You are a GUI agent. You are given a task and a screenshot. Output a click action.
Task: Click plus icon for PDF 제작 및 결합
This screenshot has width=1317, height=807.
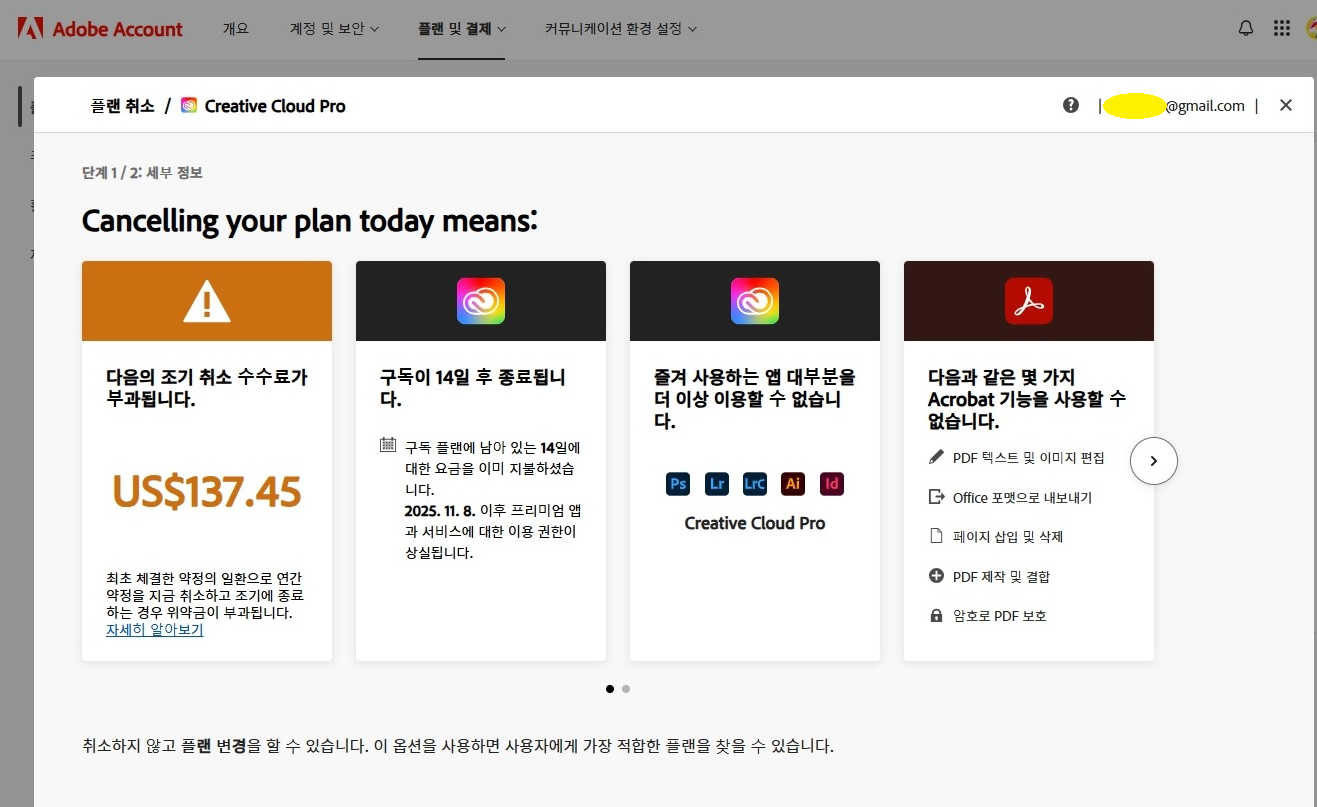937,576
